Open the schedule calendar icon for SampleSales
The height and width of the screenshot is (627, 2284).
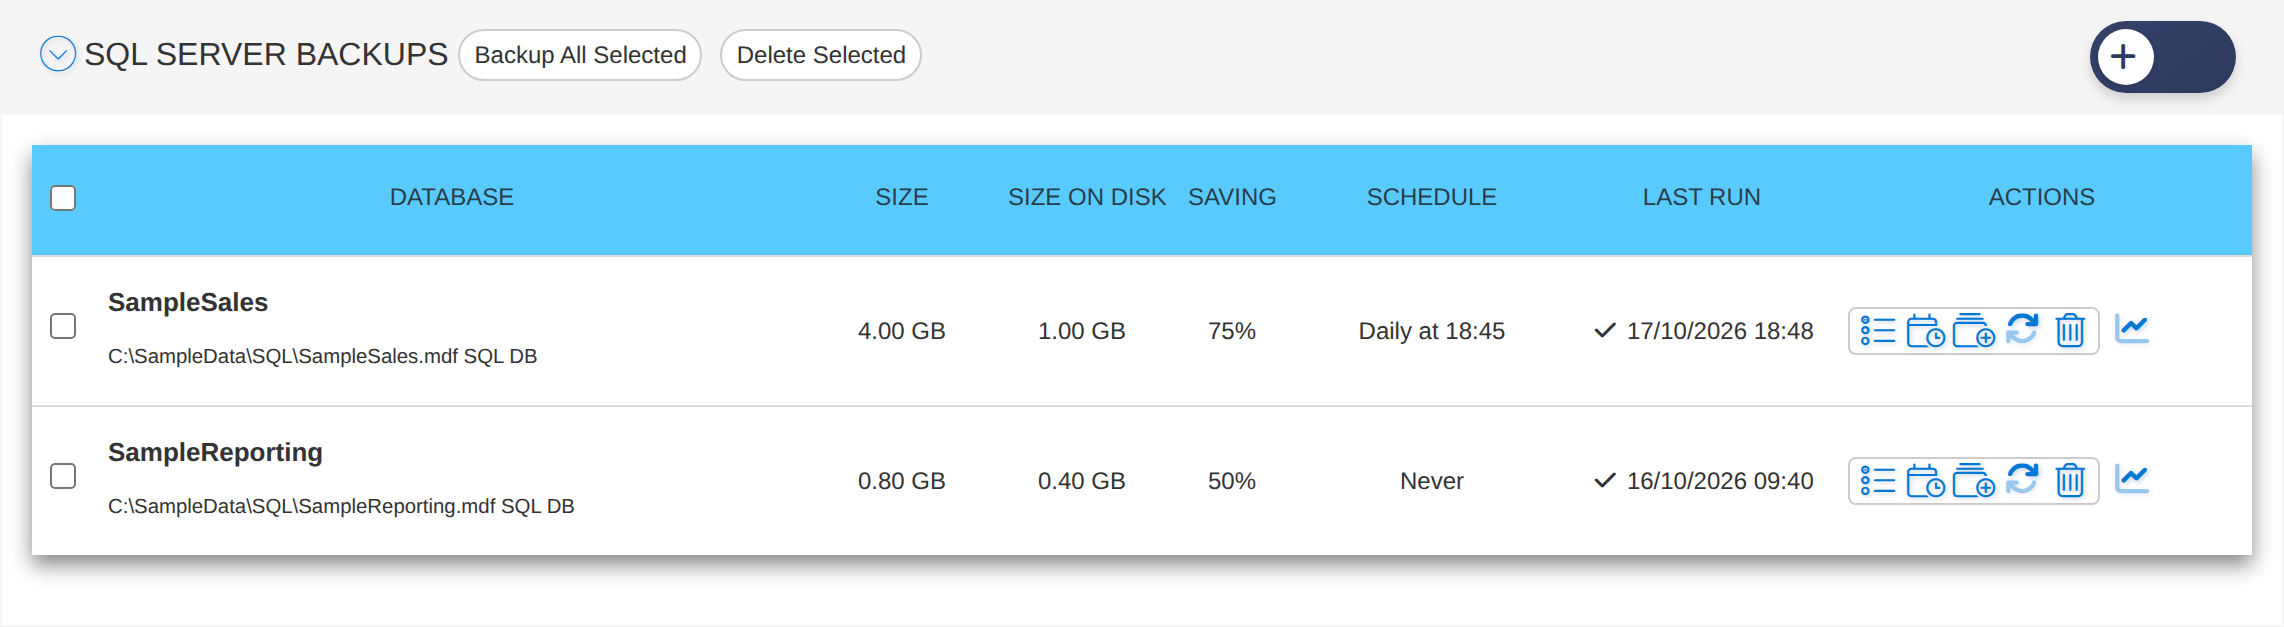(x=1925, y=331)
